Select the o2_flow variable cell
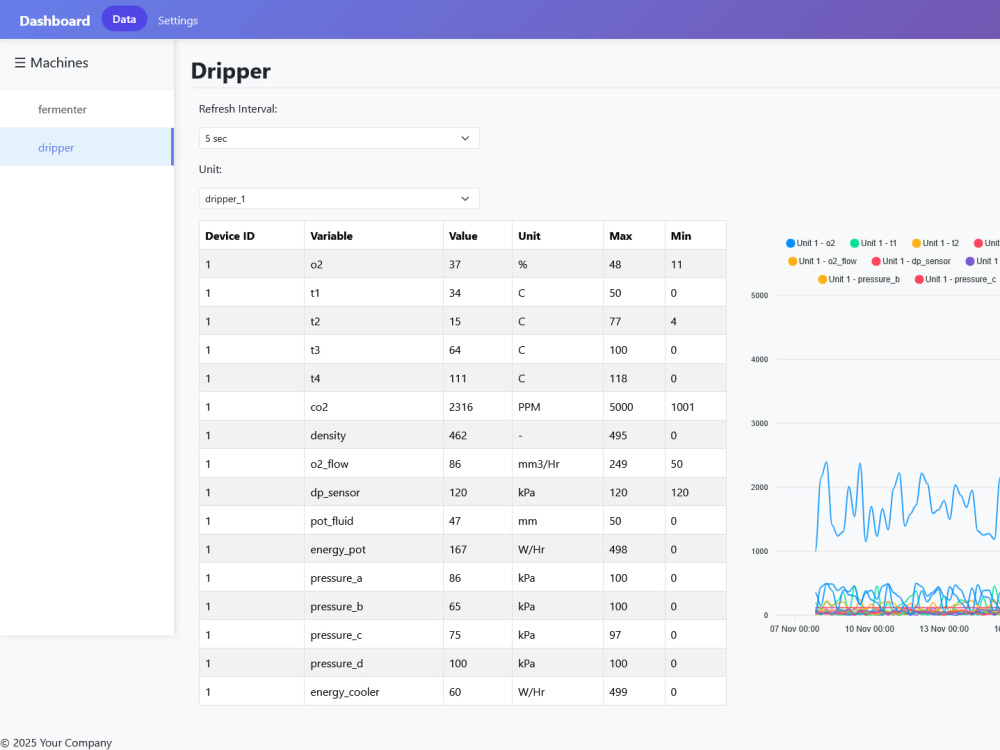 coord(374,464)
